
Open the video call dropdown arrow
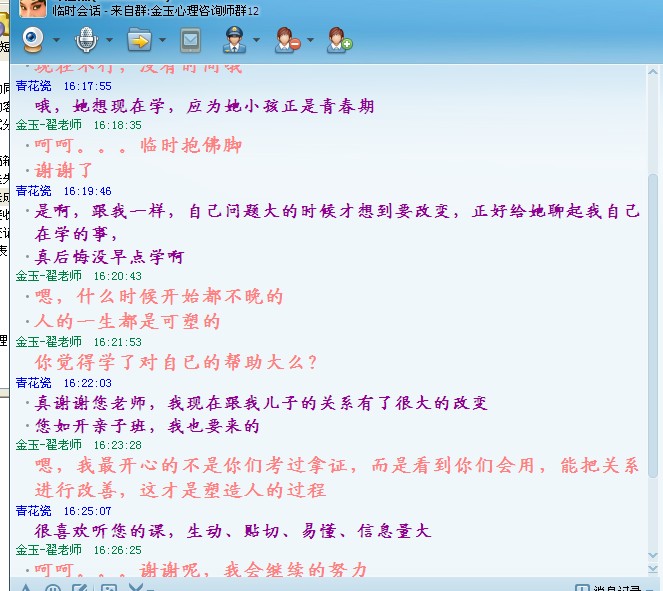(56, 42)
